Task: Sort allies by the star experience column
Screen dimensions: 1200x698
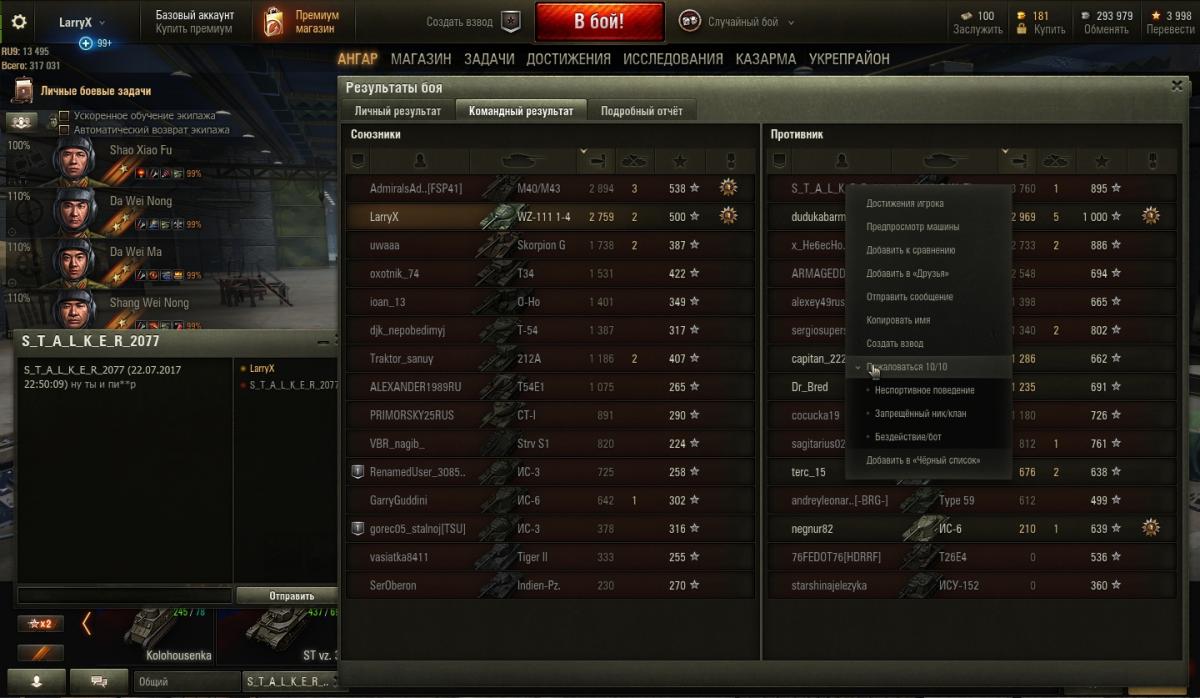Action: tap(680, 160)
